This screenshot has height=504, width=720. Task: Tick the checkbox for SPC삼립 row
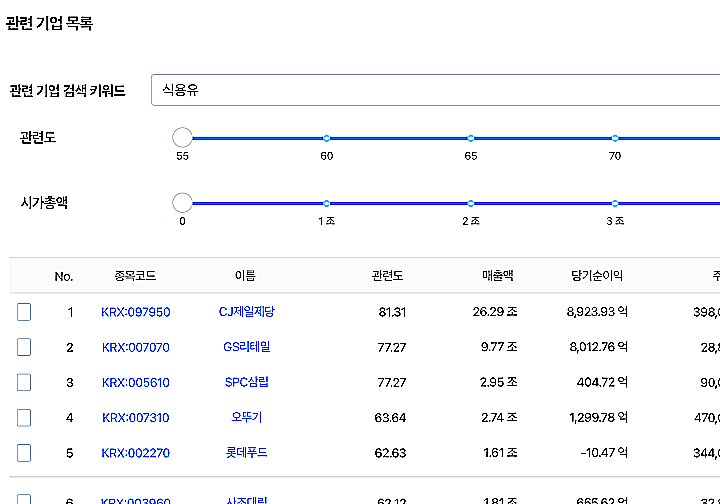tap(24, 382)
